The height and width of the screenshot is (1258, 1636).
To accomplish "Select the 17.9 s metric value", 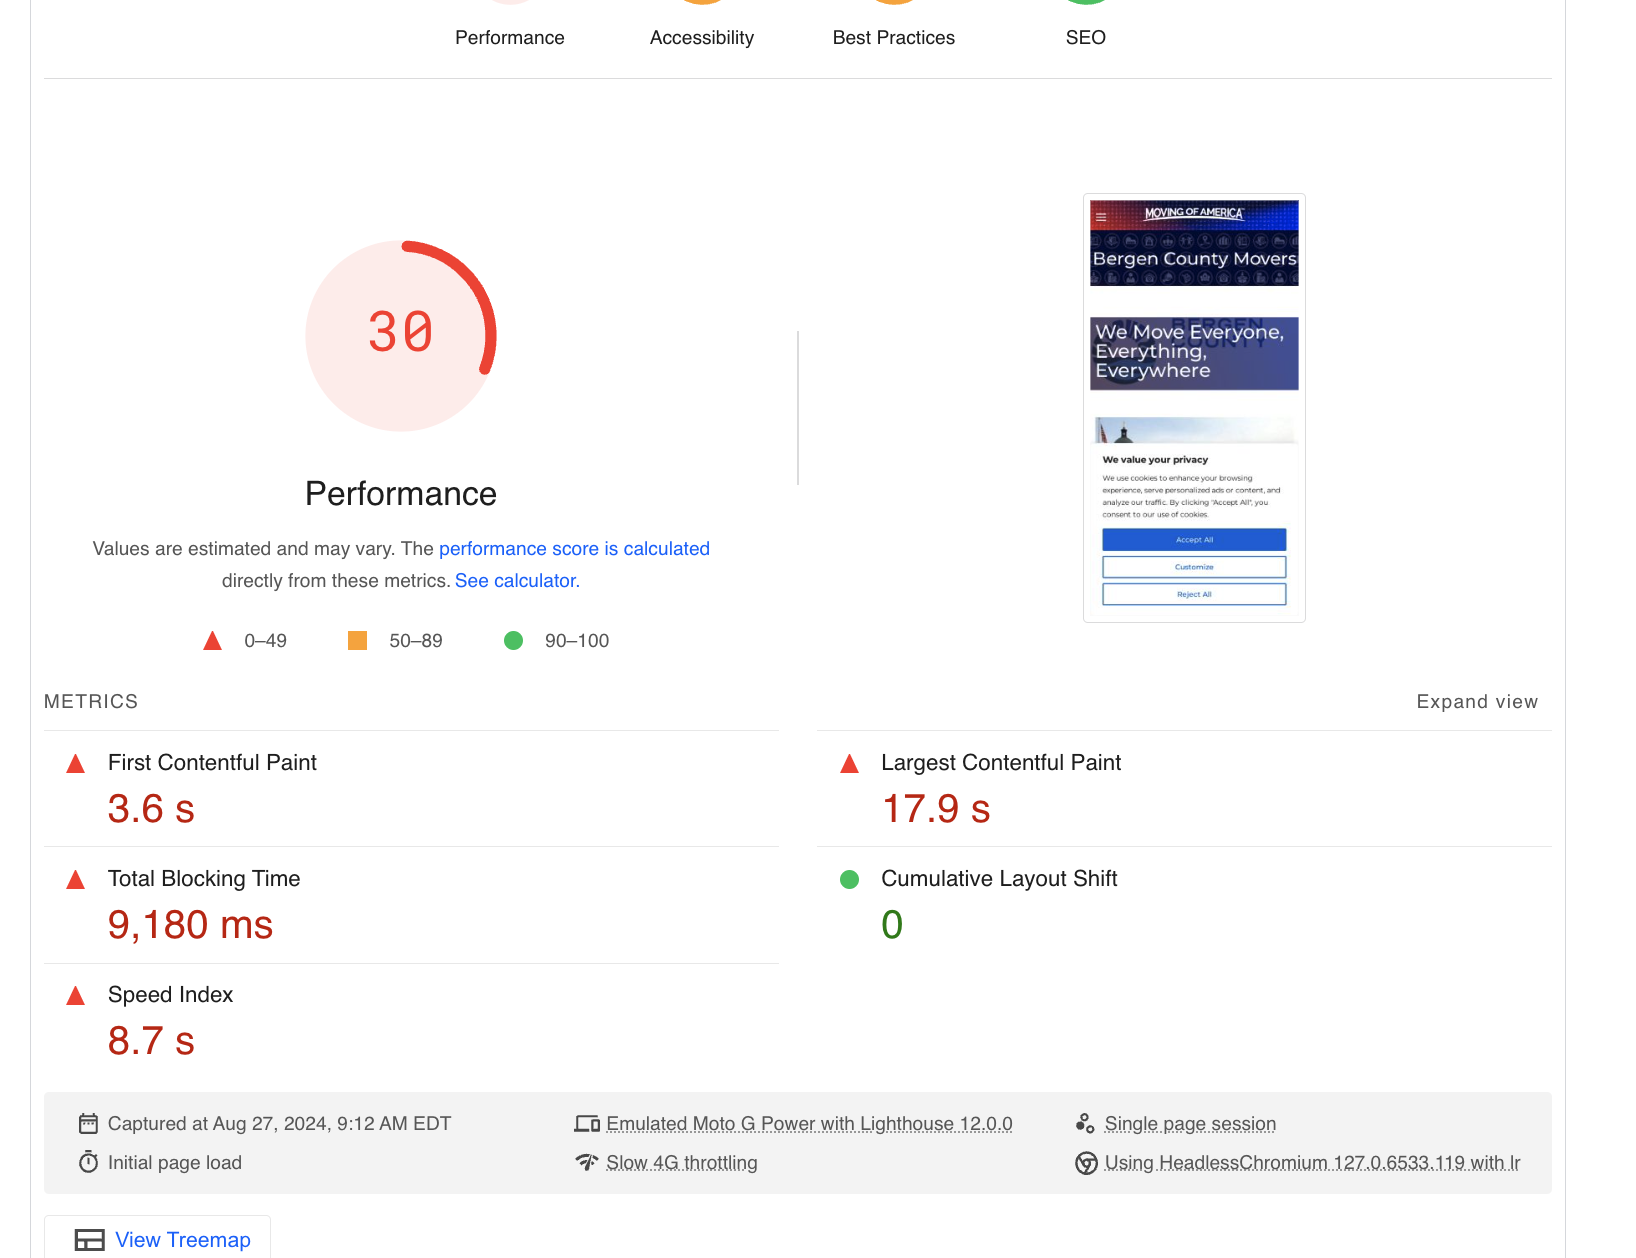I will pyautogui.click(x=936, y=808).
